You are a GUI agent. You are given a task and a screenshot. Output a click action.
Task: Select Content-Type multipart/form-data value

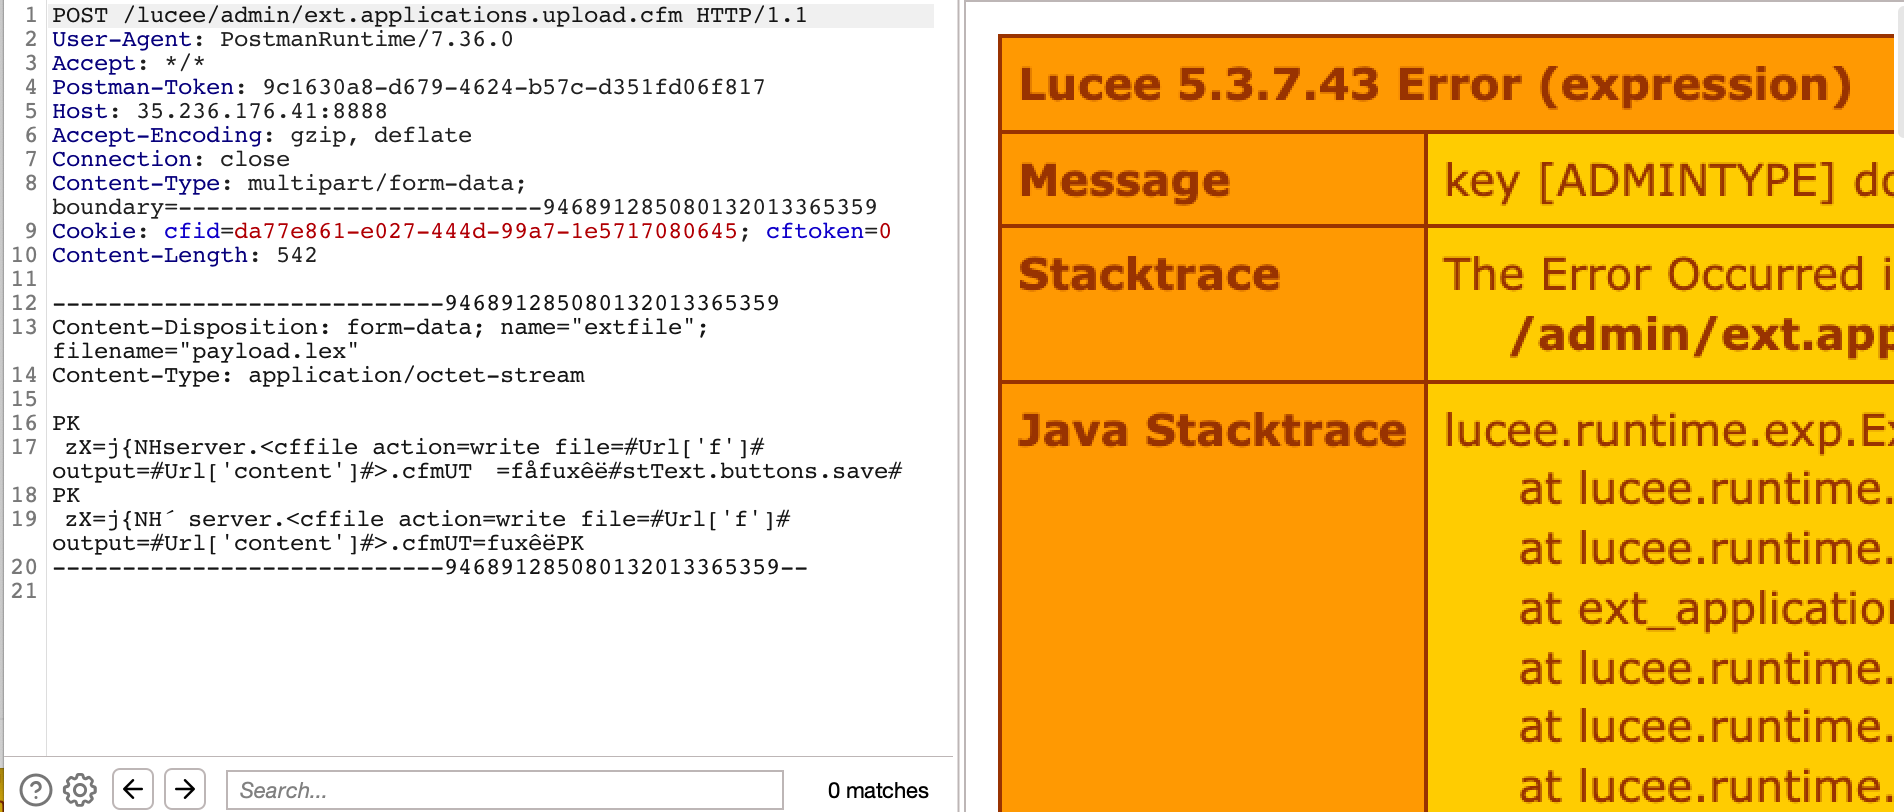[387, 184]
